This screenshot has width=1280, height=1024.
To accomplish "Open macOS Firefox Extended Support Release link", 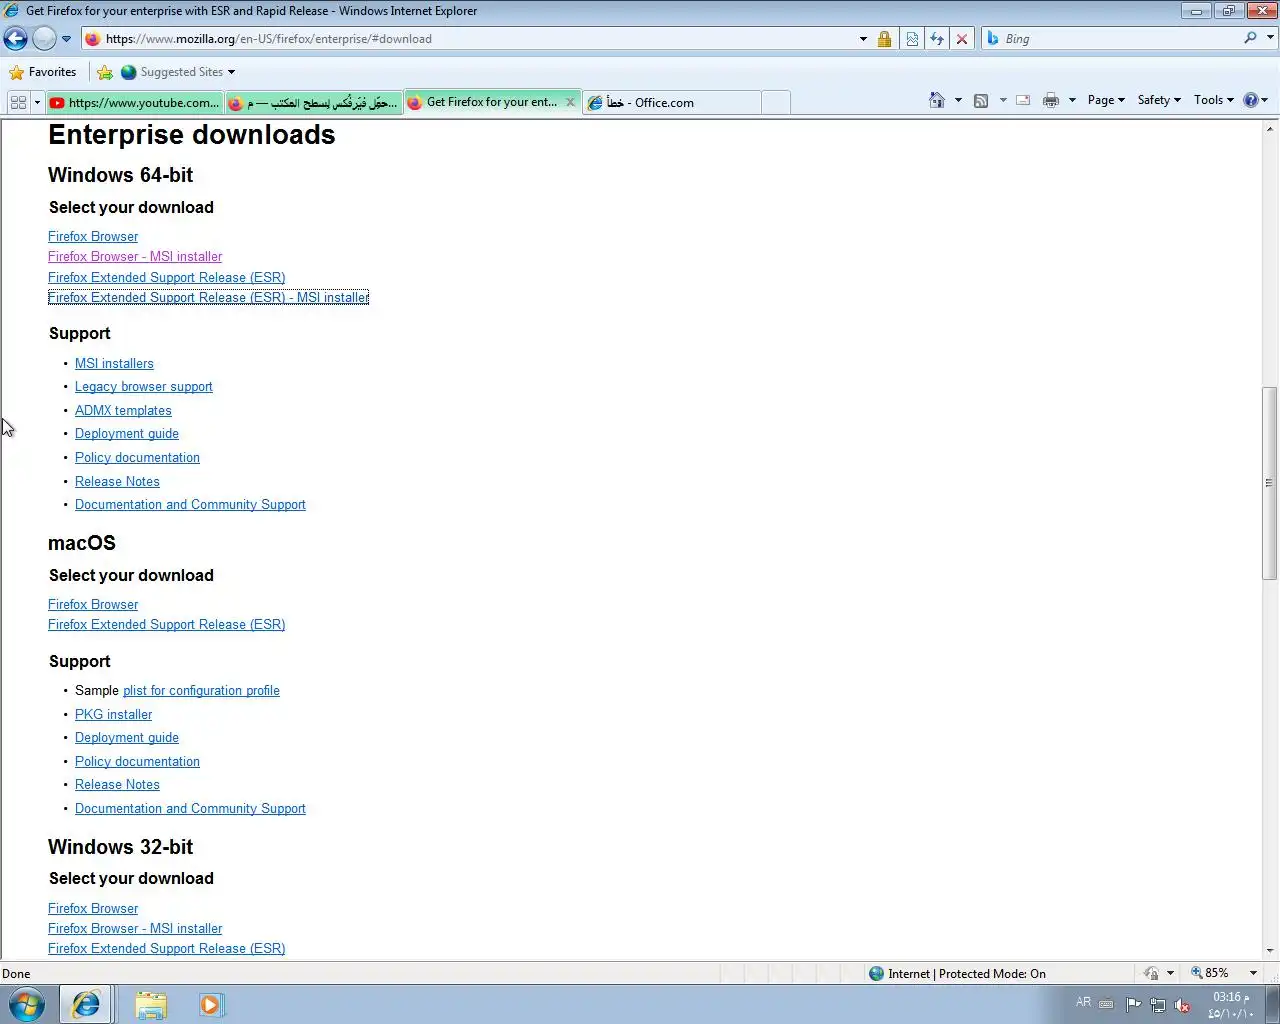I will (x=167, y=625).
